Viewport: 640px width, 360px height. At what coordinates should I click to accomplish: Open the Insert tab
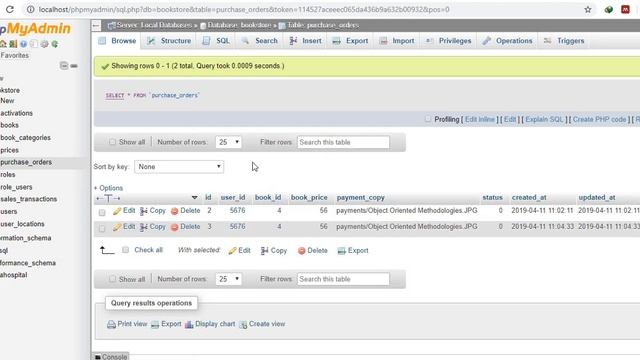click(x=305, y=41)
